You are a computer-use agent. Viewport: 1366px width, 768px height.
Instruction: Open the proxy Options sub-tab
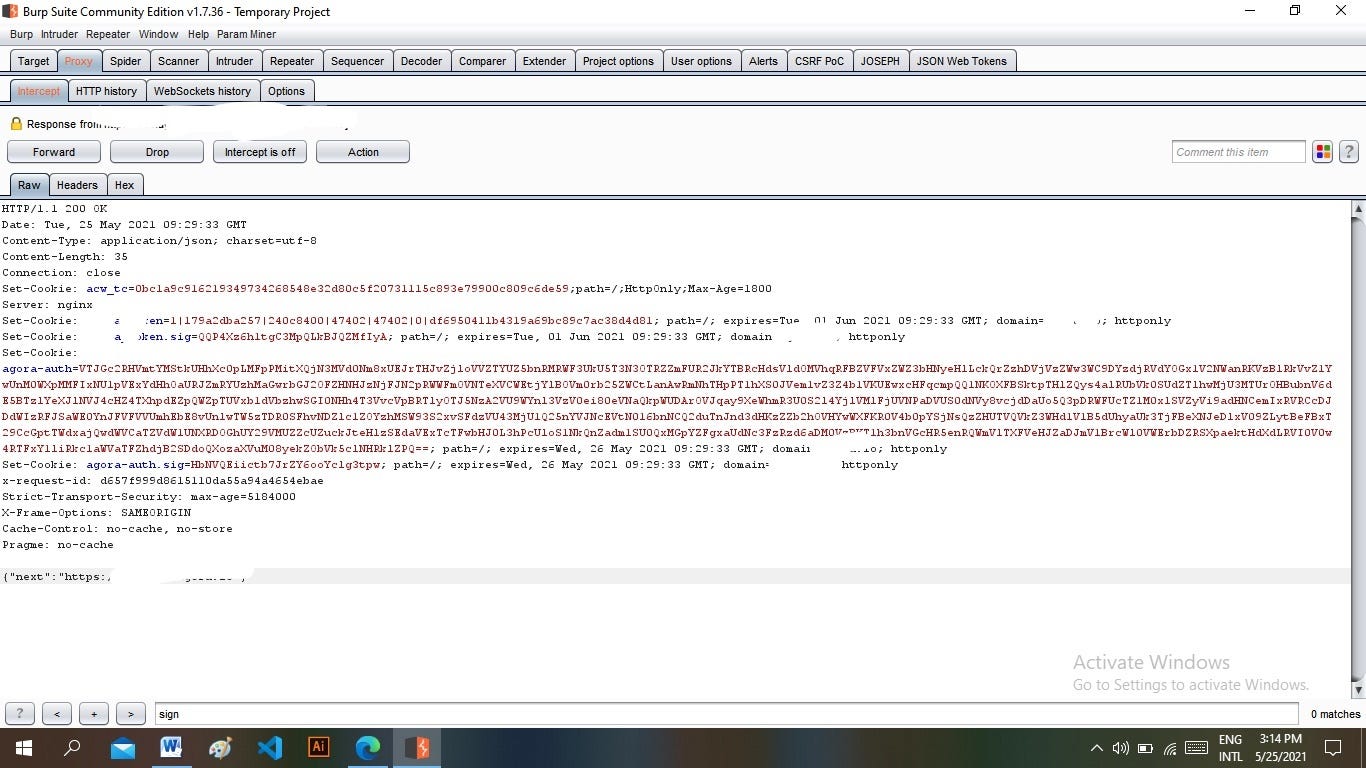[x=286, y=91]
